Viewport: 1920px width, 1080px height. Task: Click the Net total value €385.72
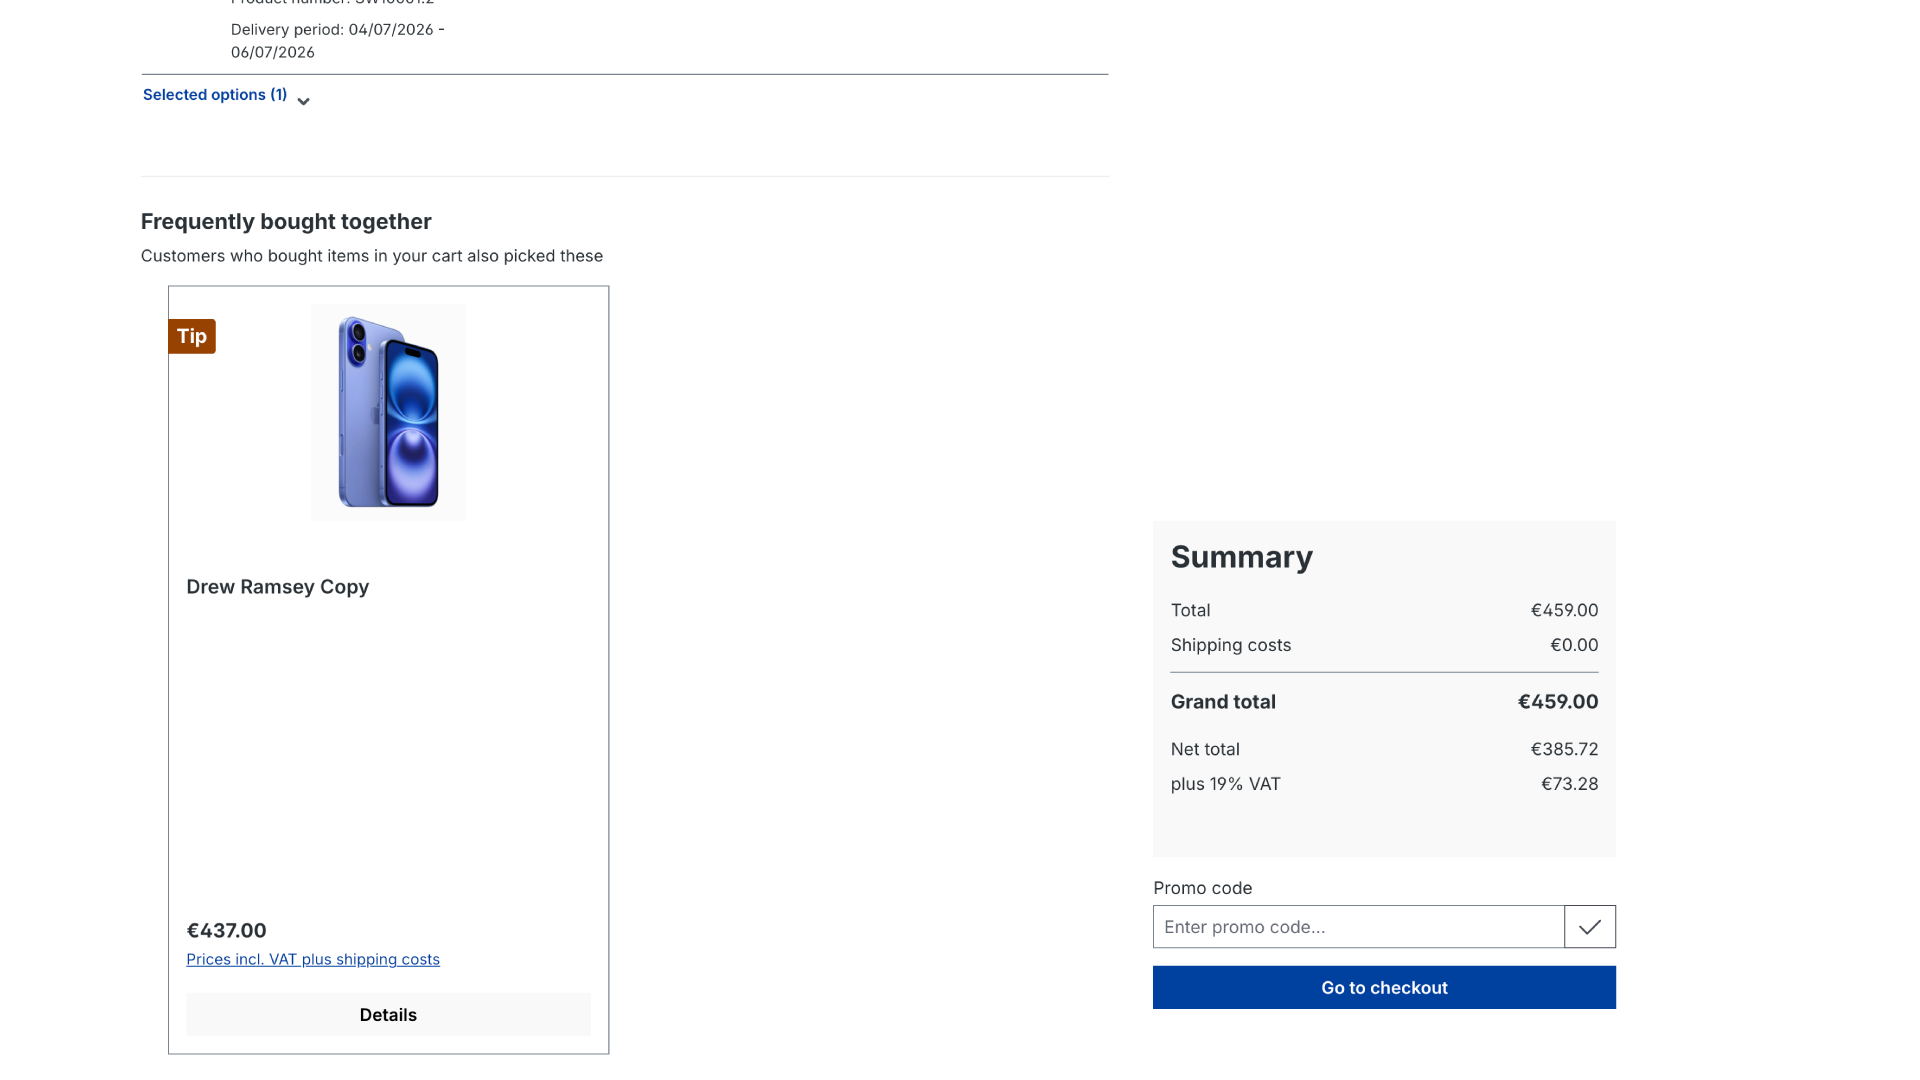point(1565,749)
